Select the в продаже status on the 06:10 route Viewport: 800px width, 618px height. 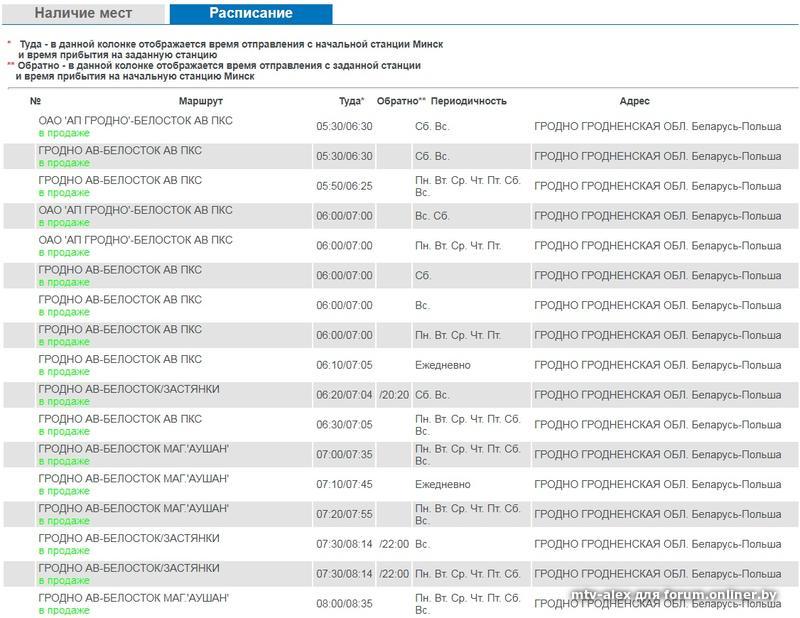click(64, 372)
